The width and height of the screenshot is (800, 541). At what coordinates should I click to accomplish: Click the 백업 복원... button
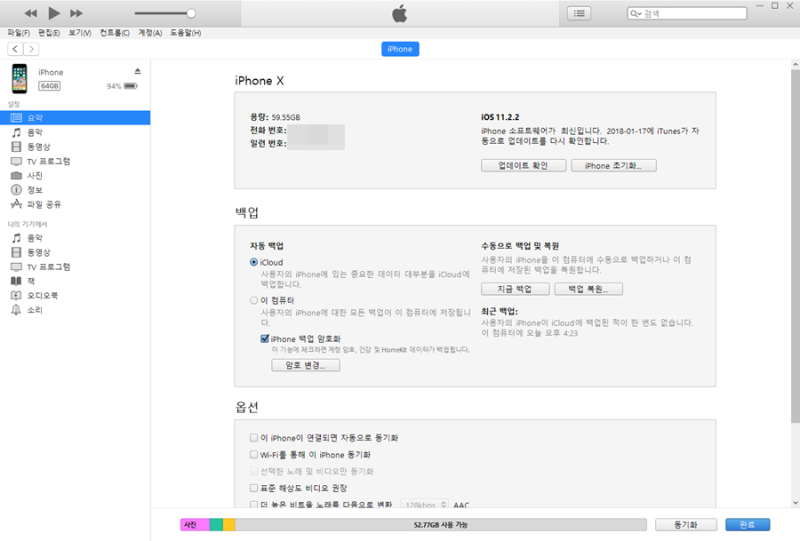[x=588, y=289]
